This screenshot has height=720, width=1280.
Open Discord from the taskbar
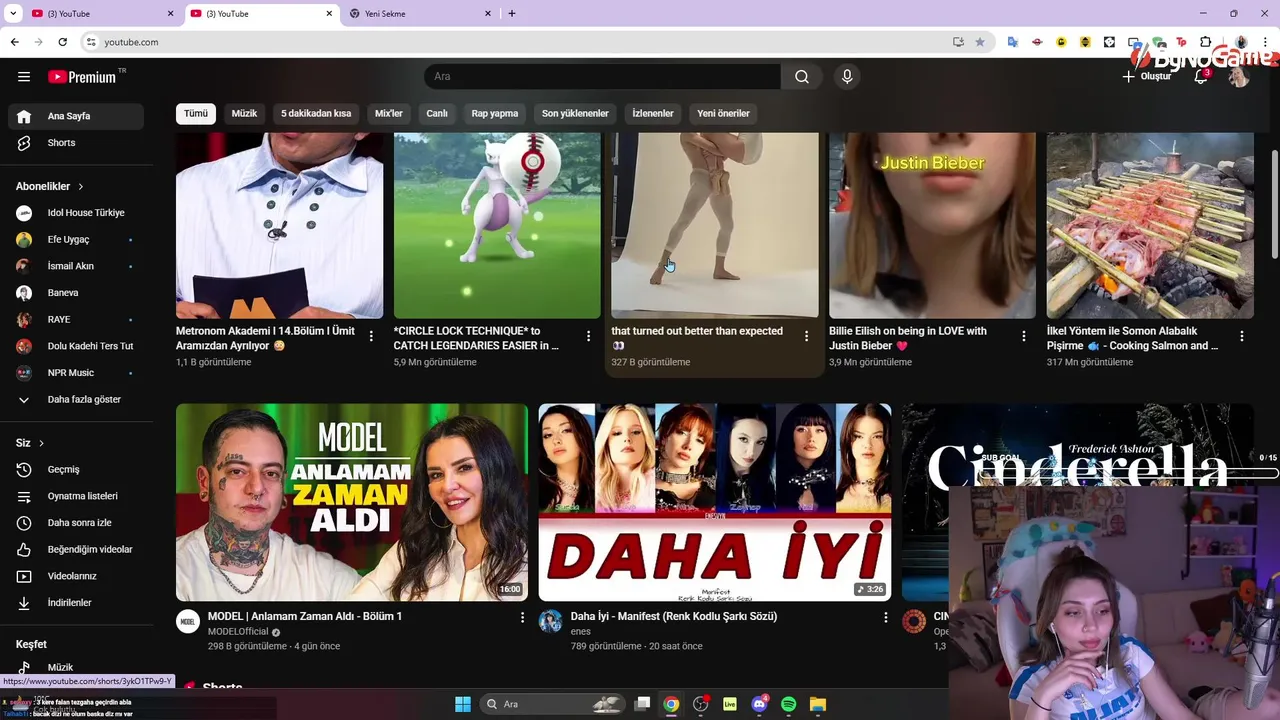pyautogui.click(x=759, y=704)
